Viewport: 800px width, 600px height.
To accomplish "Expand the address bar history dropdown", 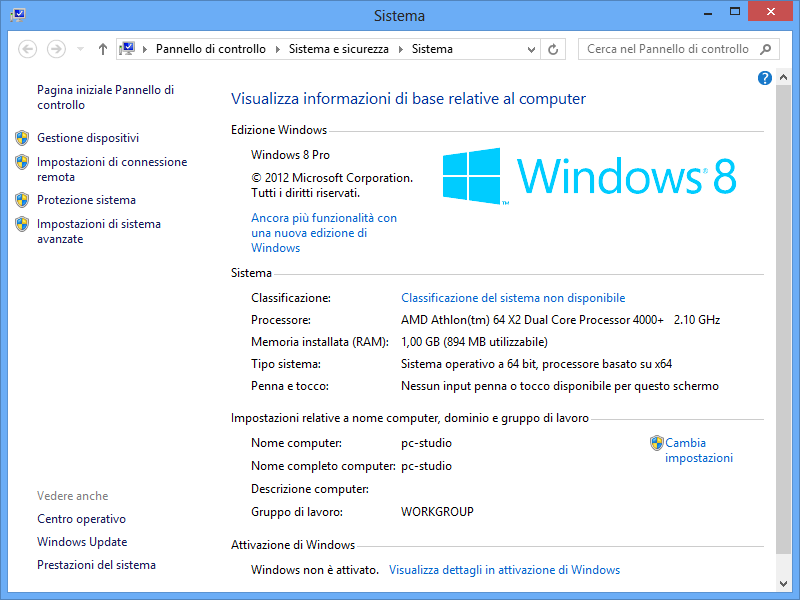I will 531,49.
